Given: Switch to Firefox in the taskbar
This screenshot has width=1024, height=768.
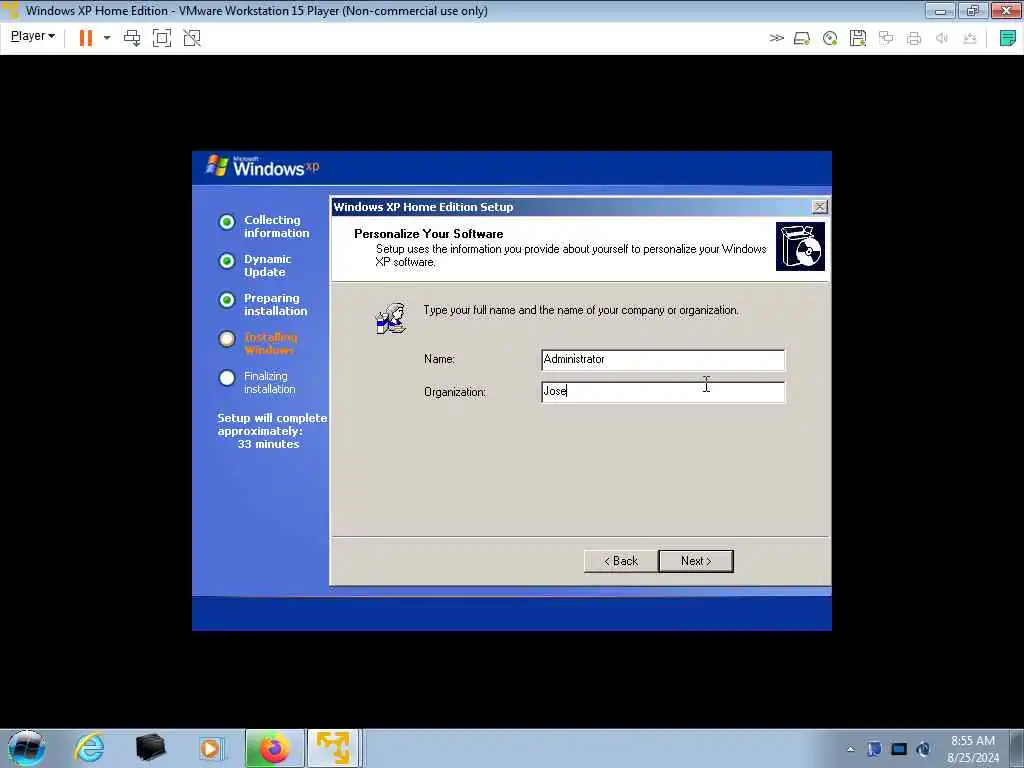Looking at the screenshot, I should [274, 748].
